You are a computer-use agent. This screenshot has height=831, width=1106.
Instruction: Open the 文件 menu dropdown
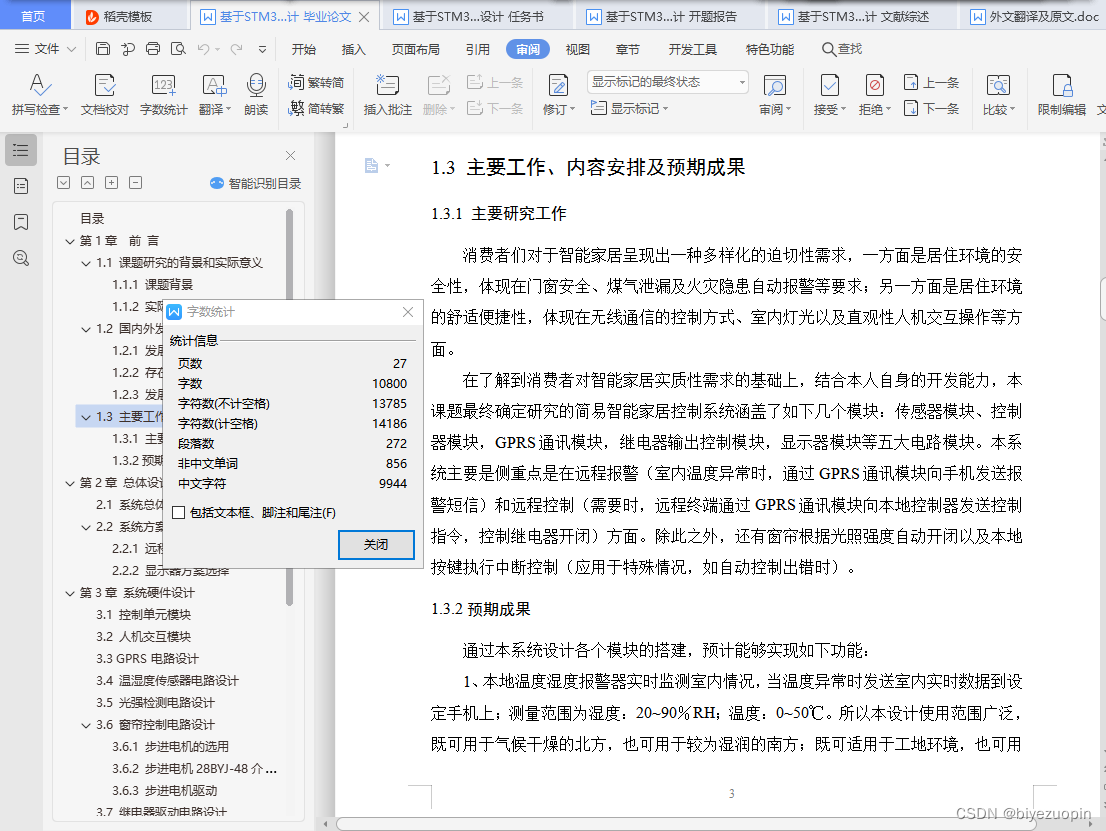tap(45, 49)
